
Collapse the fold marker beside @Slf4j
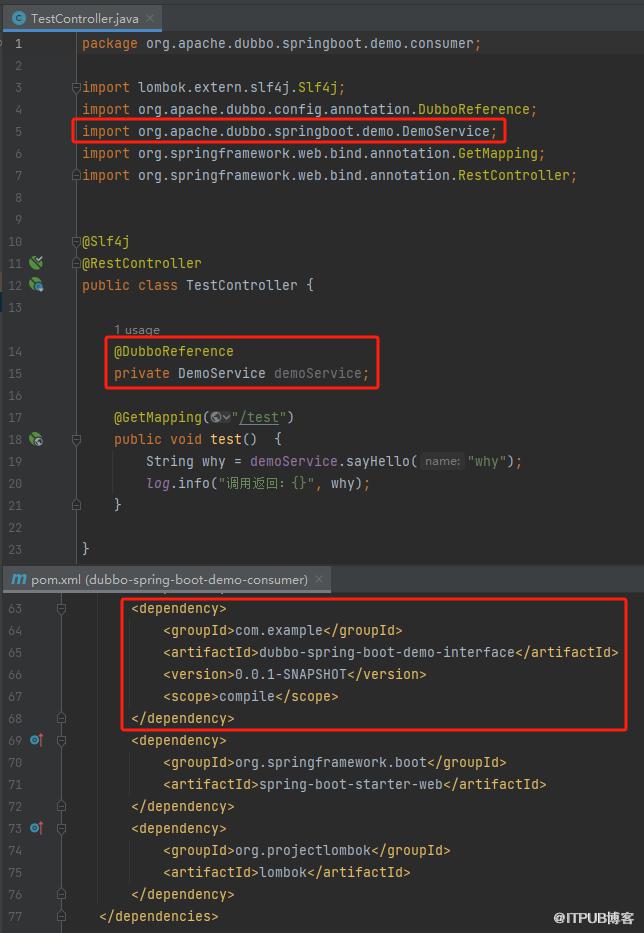(76, 242)
